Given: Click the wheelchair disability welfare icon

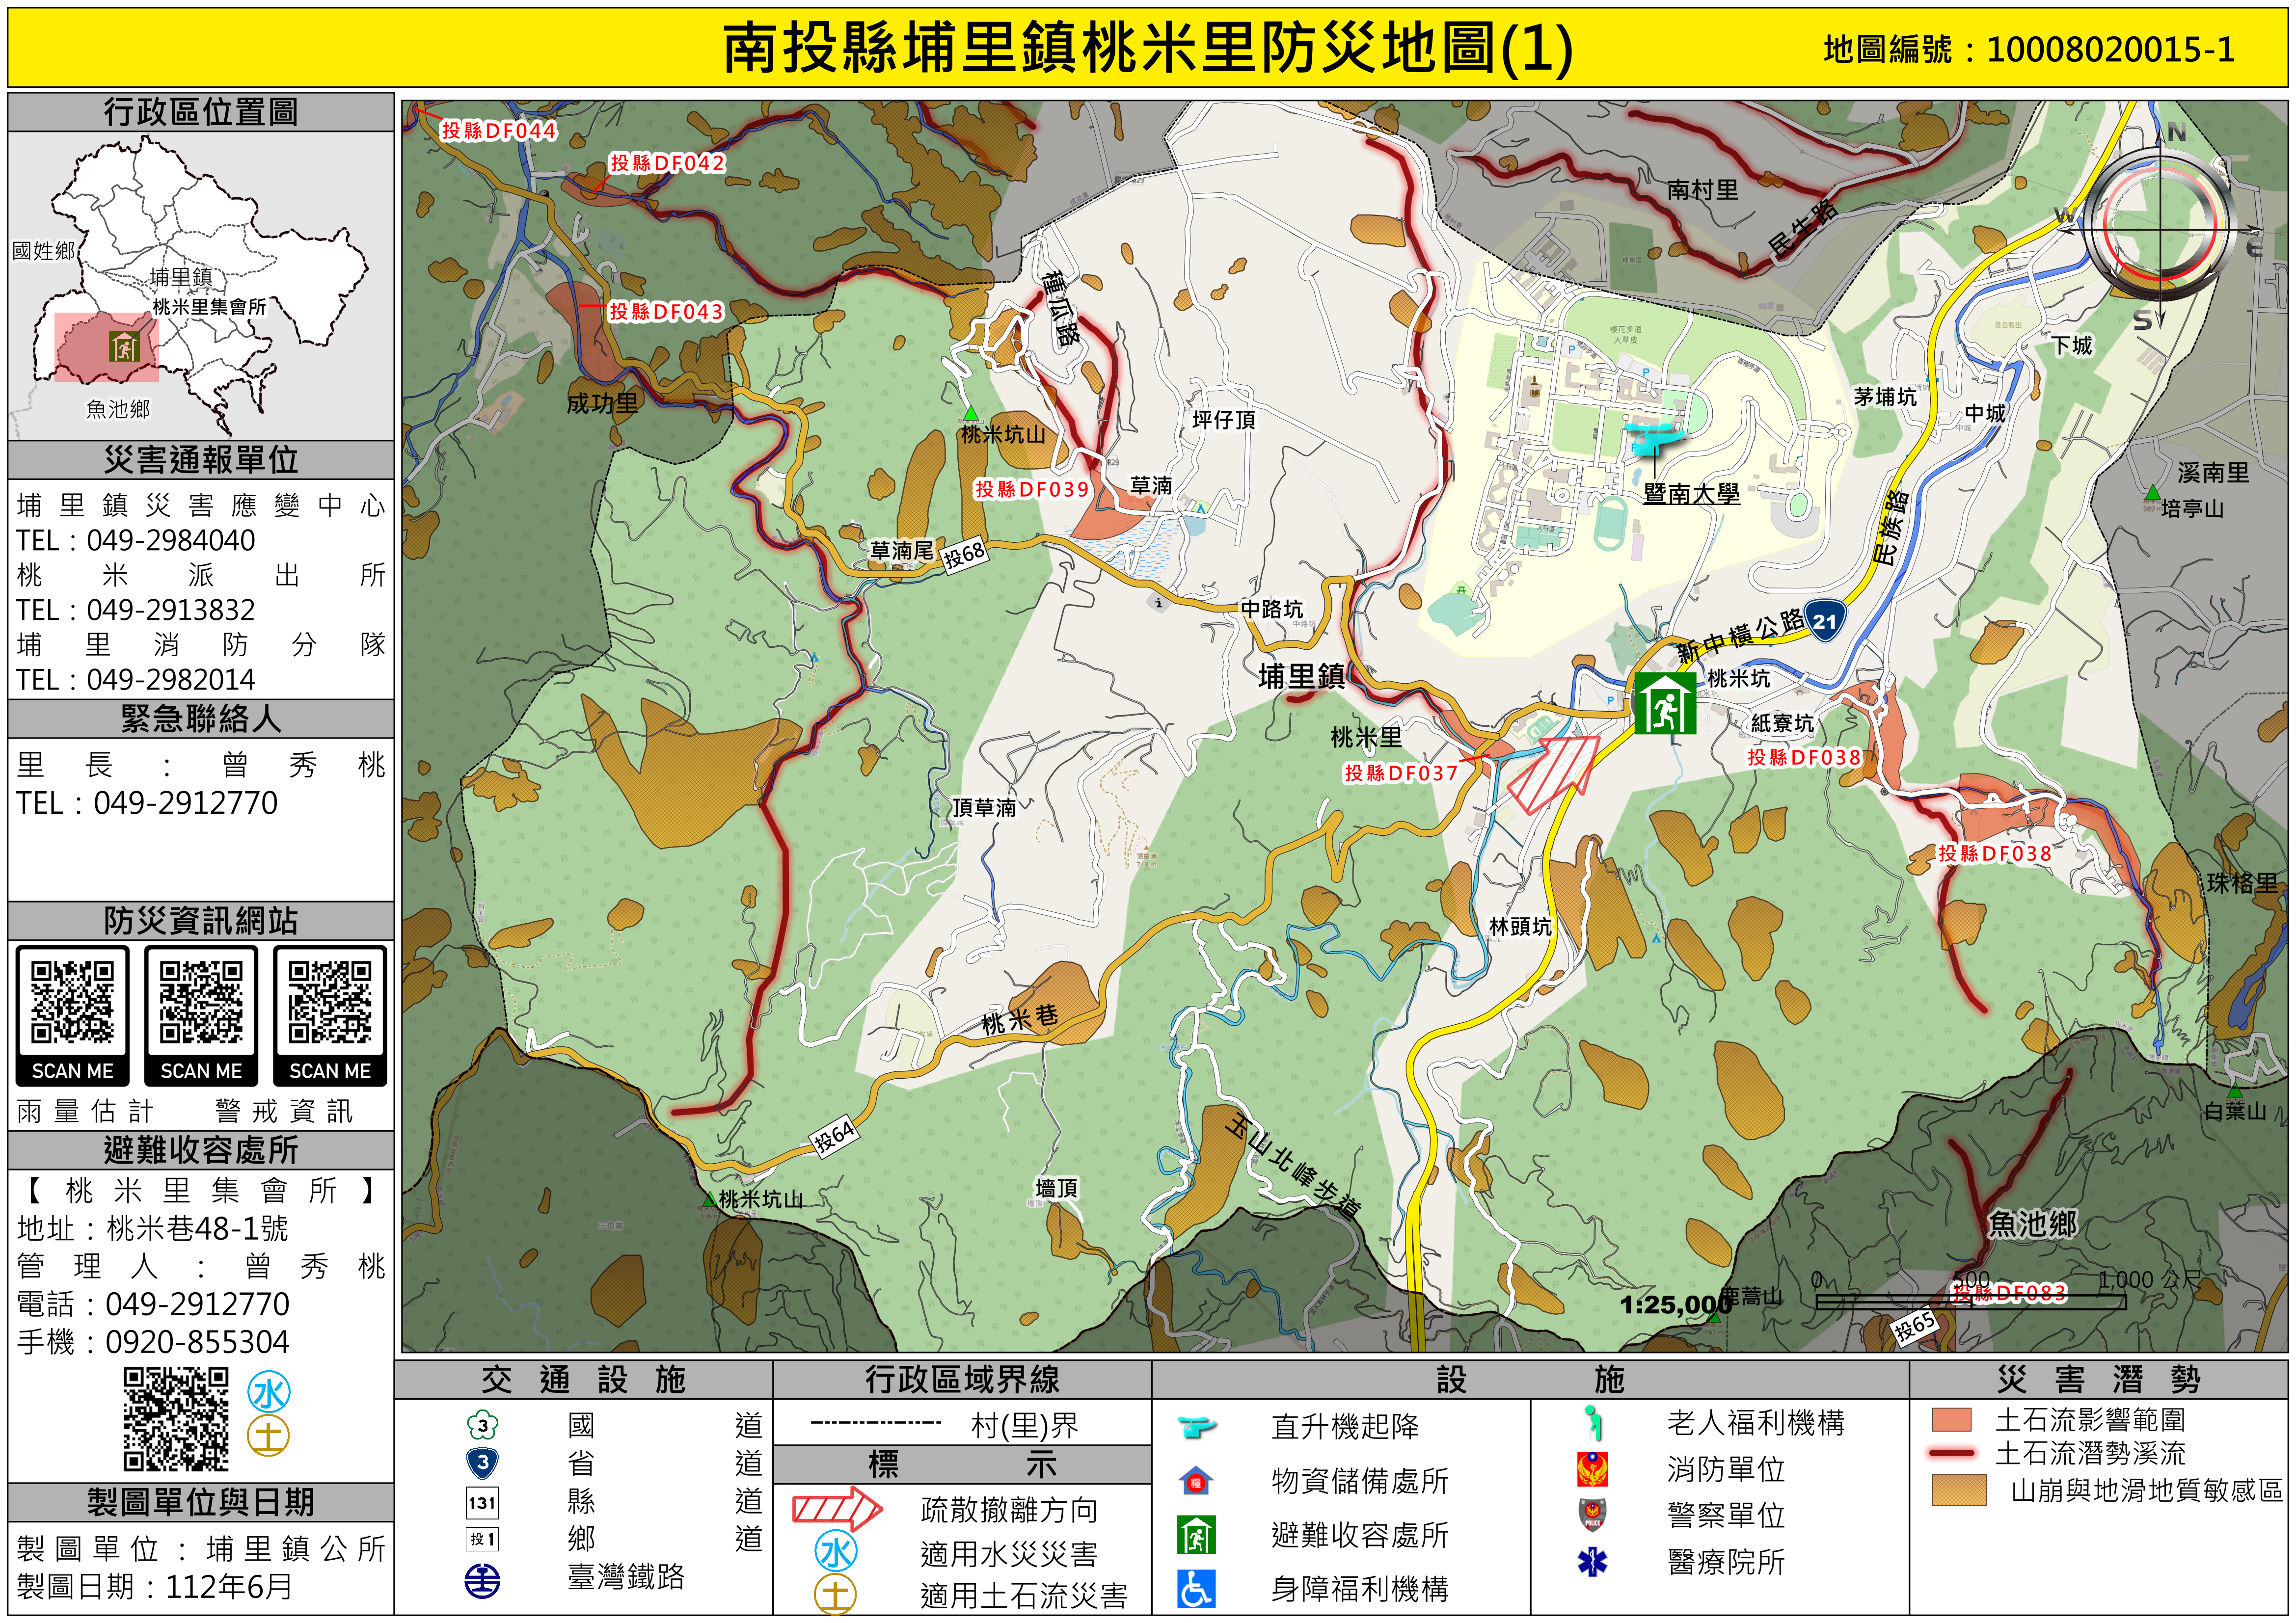Looking at the screenshot, I should [1196, 1589].
